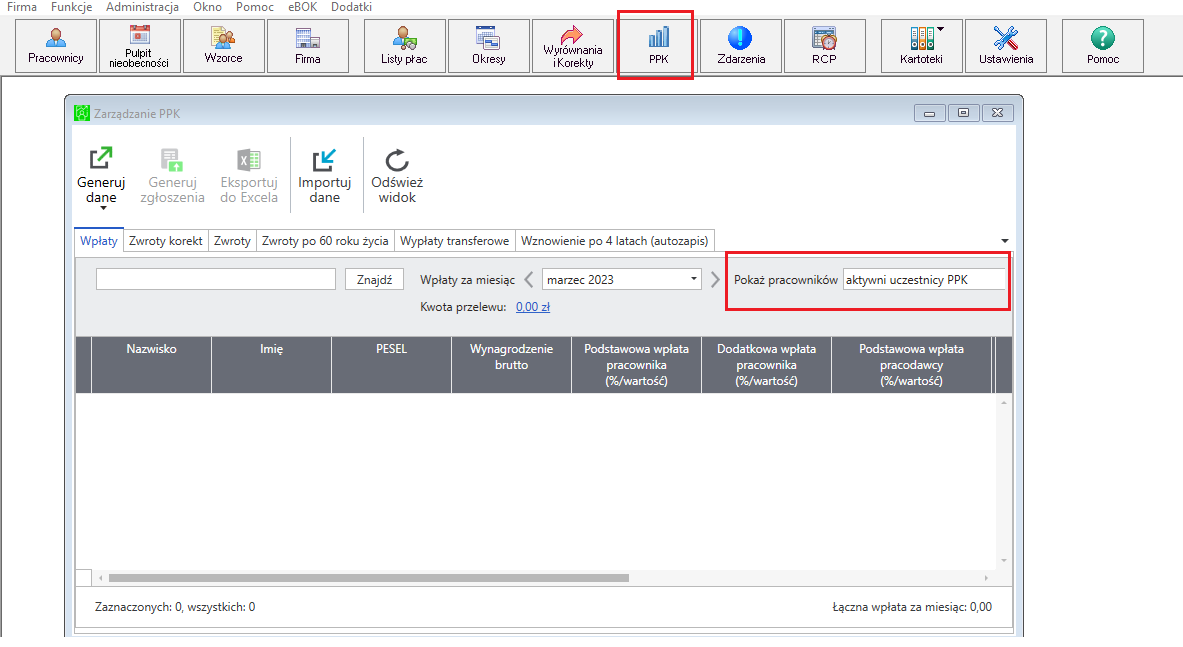Click horizontal scrollbar left arrow
Screen dimensions: 1183x647
pyautogui.click(x=100, y=578)
